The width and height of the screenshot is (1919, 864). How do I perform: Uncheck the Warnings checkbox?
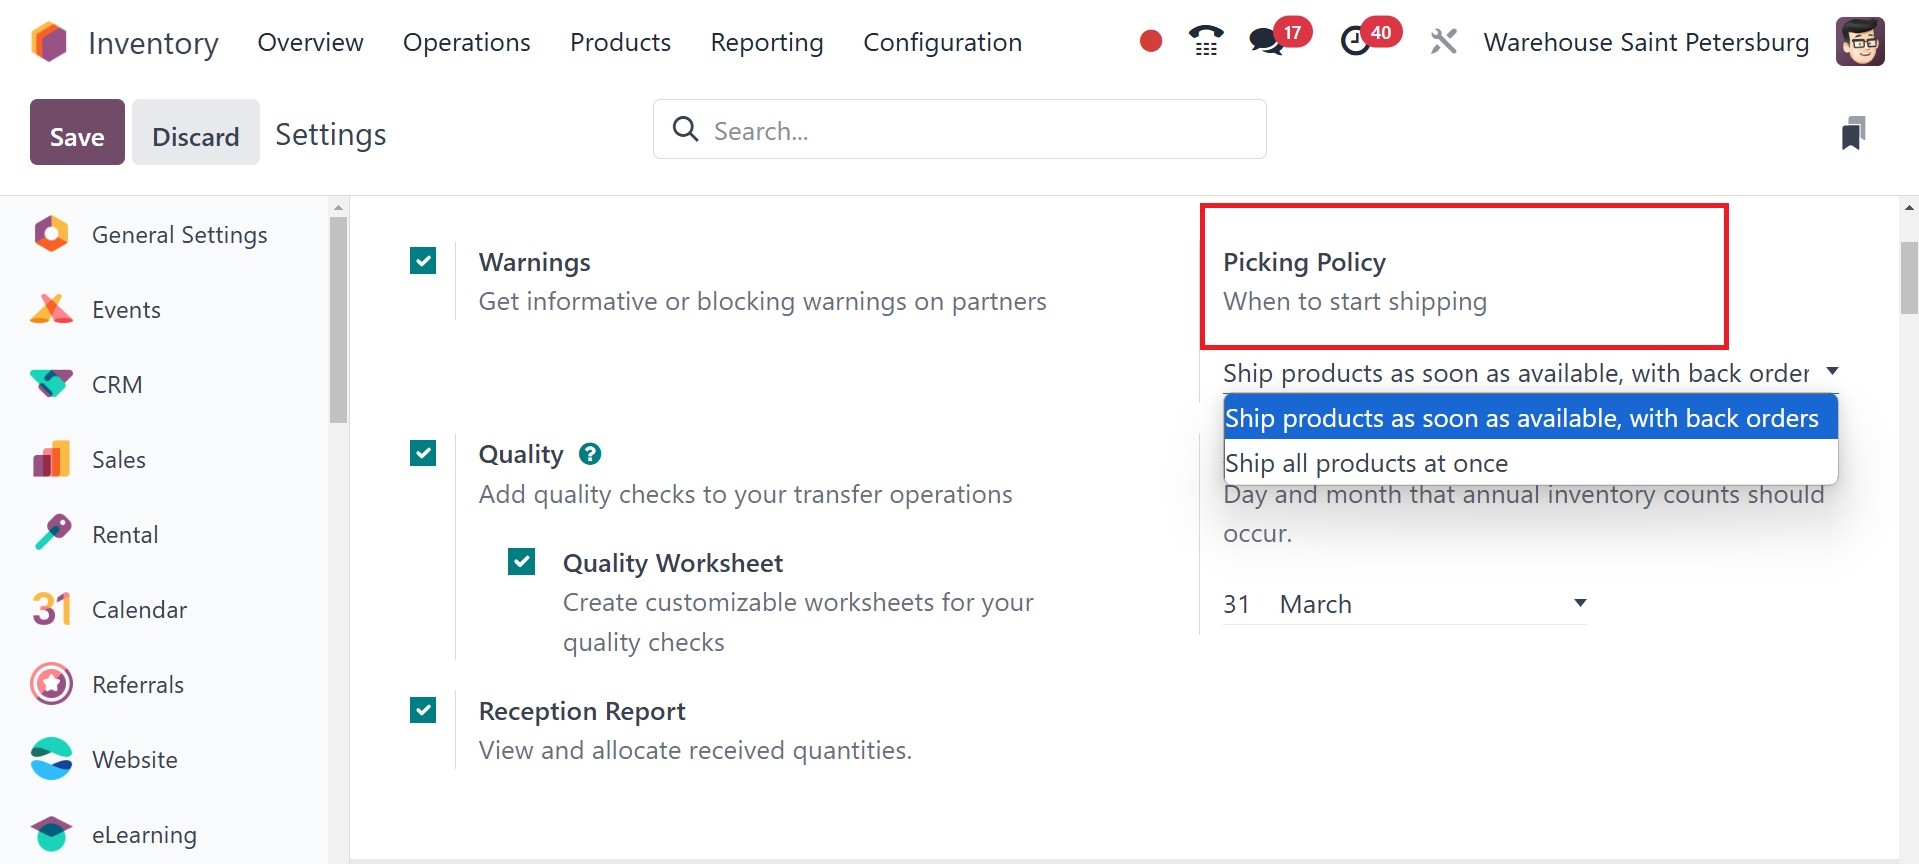(423, 262)
